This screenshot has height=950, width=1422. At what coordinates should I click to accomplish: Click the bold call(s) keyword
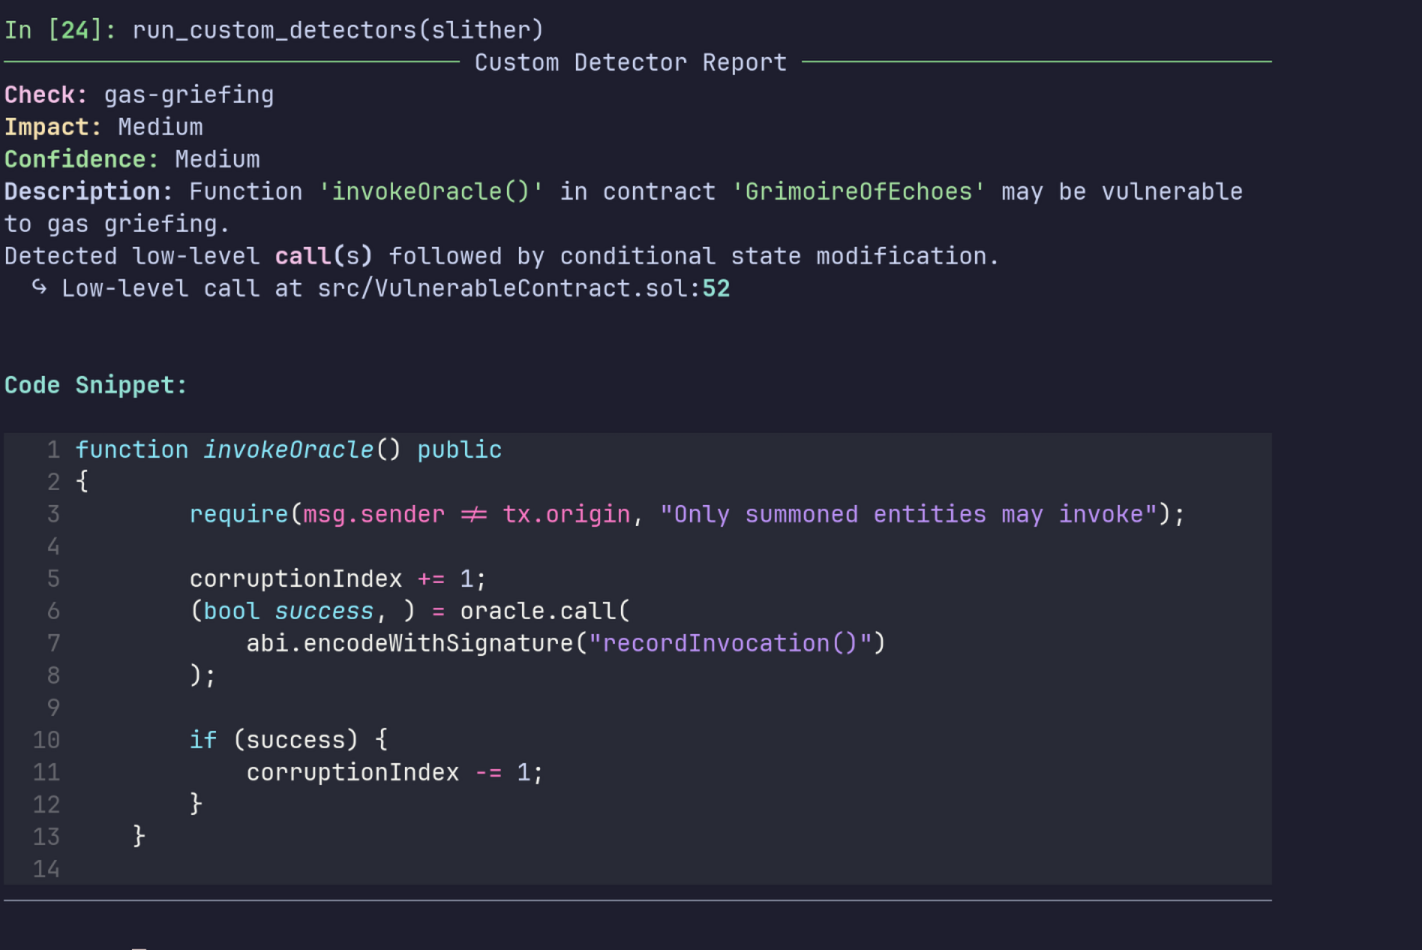tap(323, 257)
